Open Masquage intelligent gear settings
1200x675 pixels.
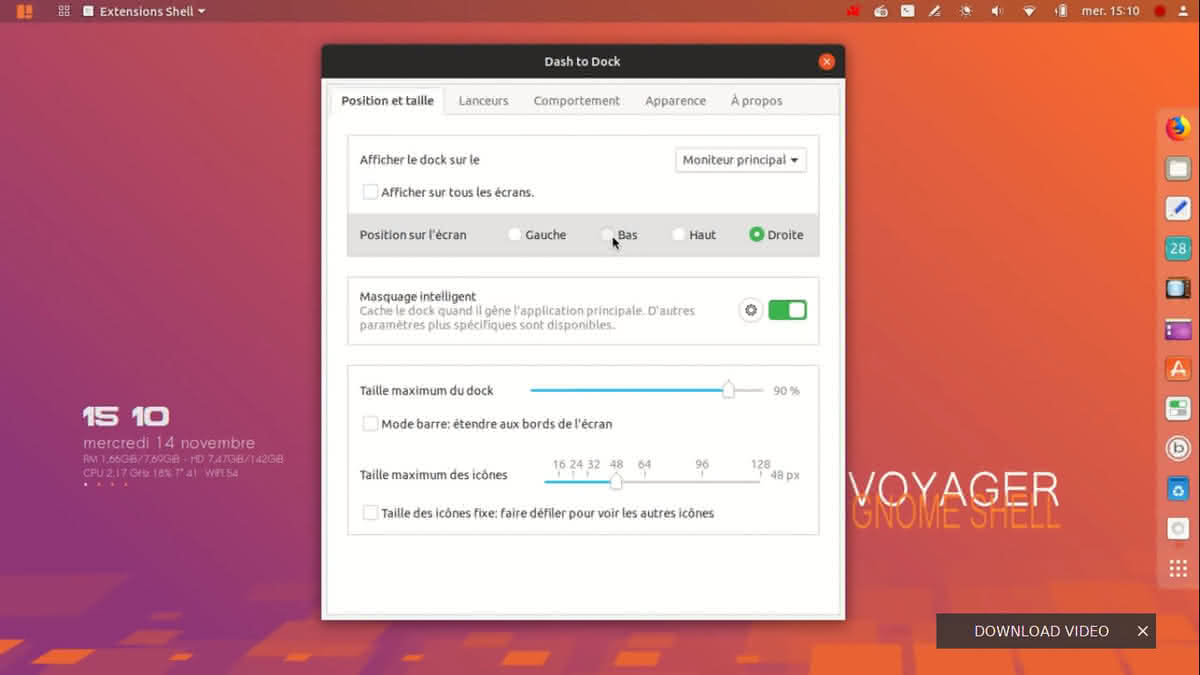750,310
